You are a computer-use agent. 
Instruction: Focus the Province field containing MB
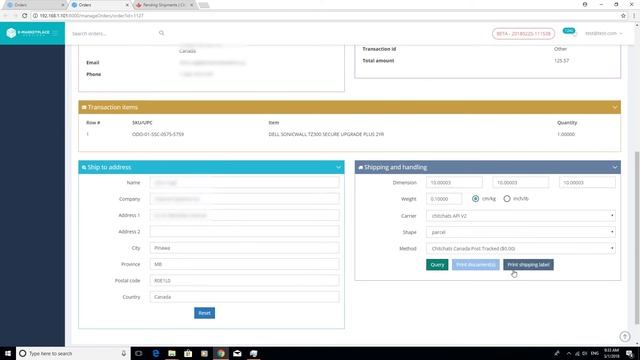click(x=244, y=264)
